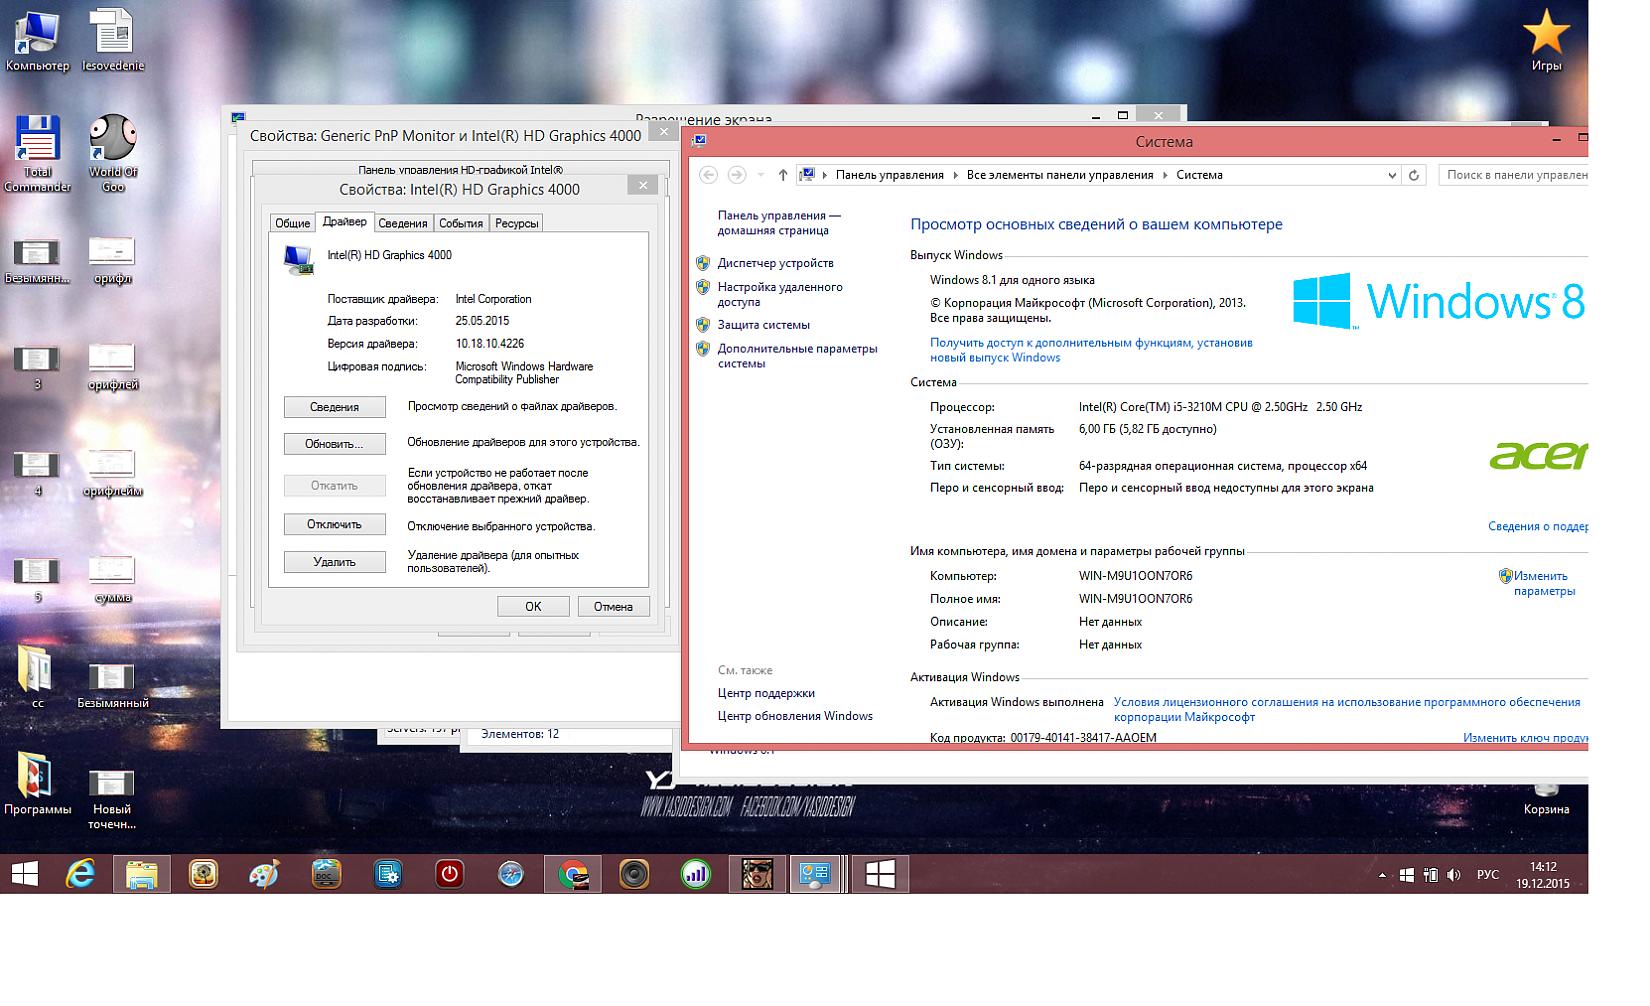This screenshot has height=1006, width=1650.
Task: Click the volume speaker tray icon
Action: tap(1455, 875)
